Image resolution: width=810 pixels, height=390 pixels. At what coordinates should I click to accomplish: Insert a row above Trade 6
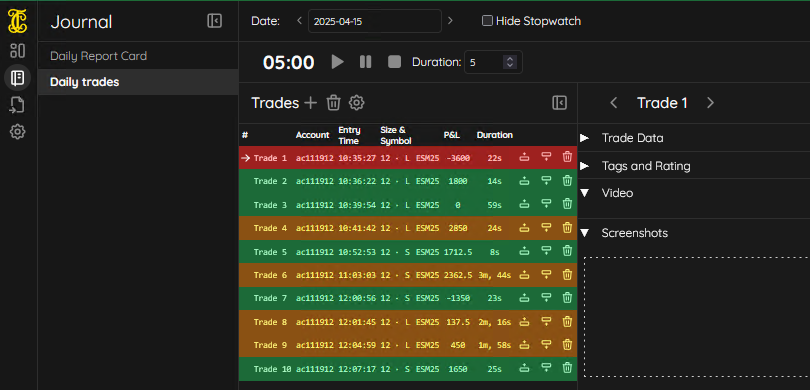(524, 275)
